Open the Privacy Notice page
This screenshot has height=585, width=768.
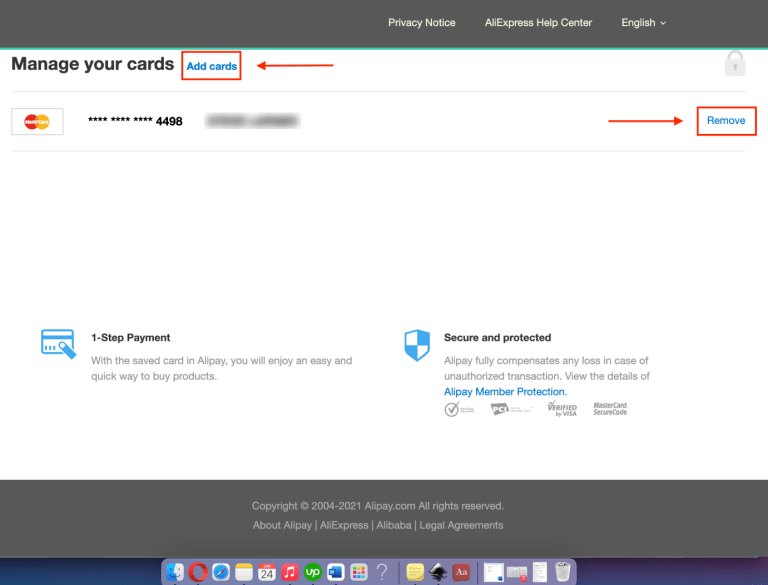[x=422, y=23]
